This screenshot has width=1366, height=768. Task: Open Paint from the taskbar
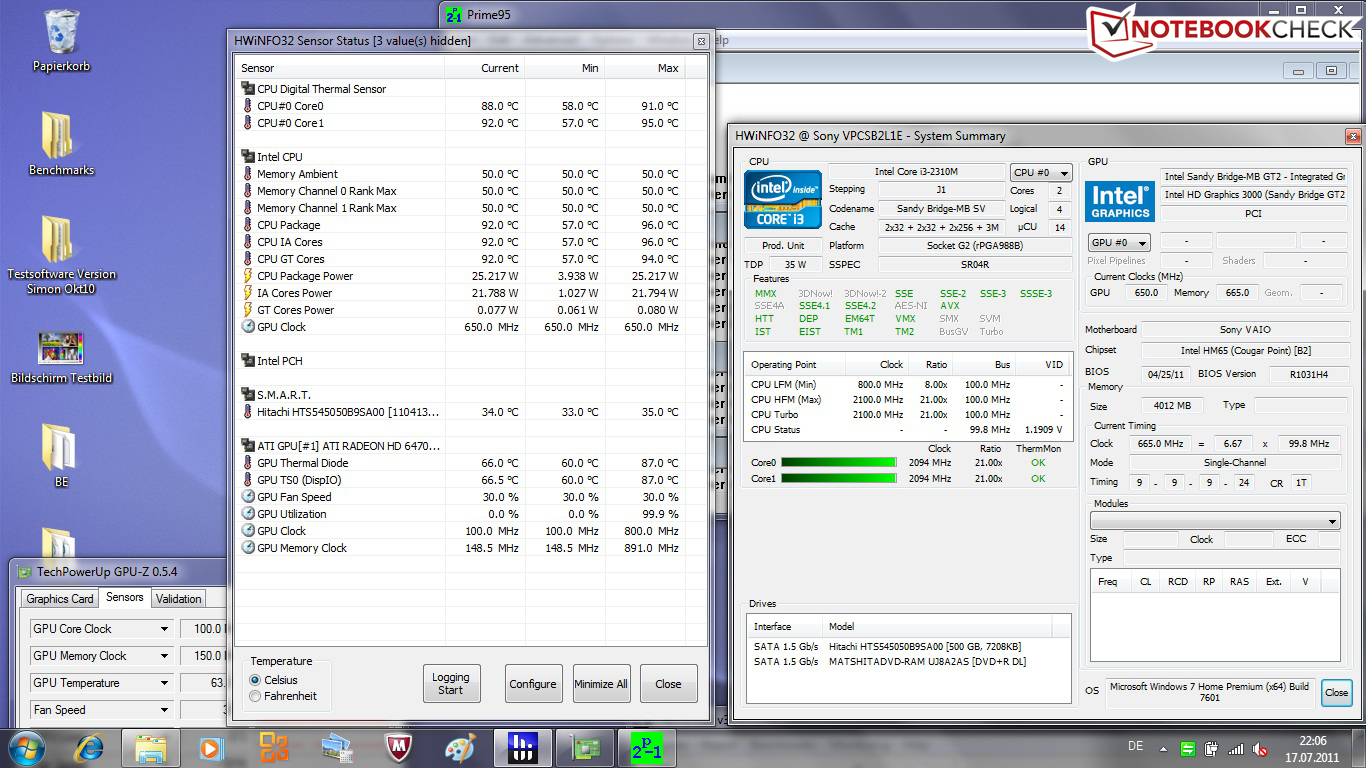click(x=460, y=748)
